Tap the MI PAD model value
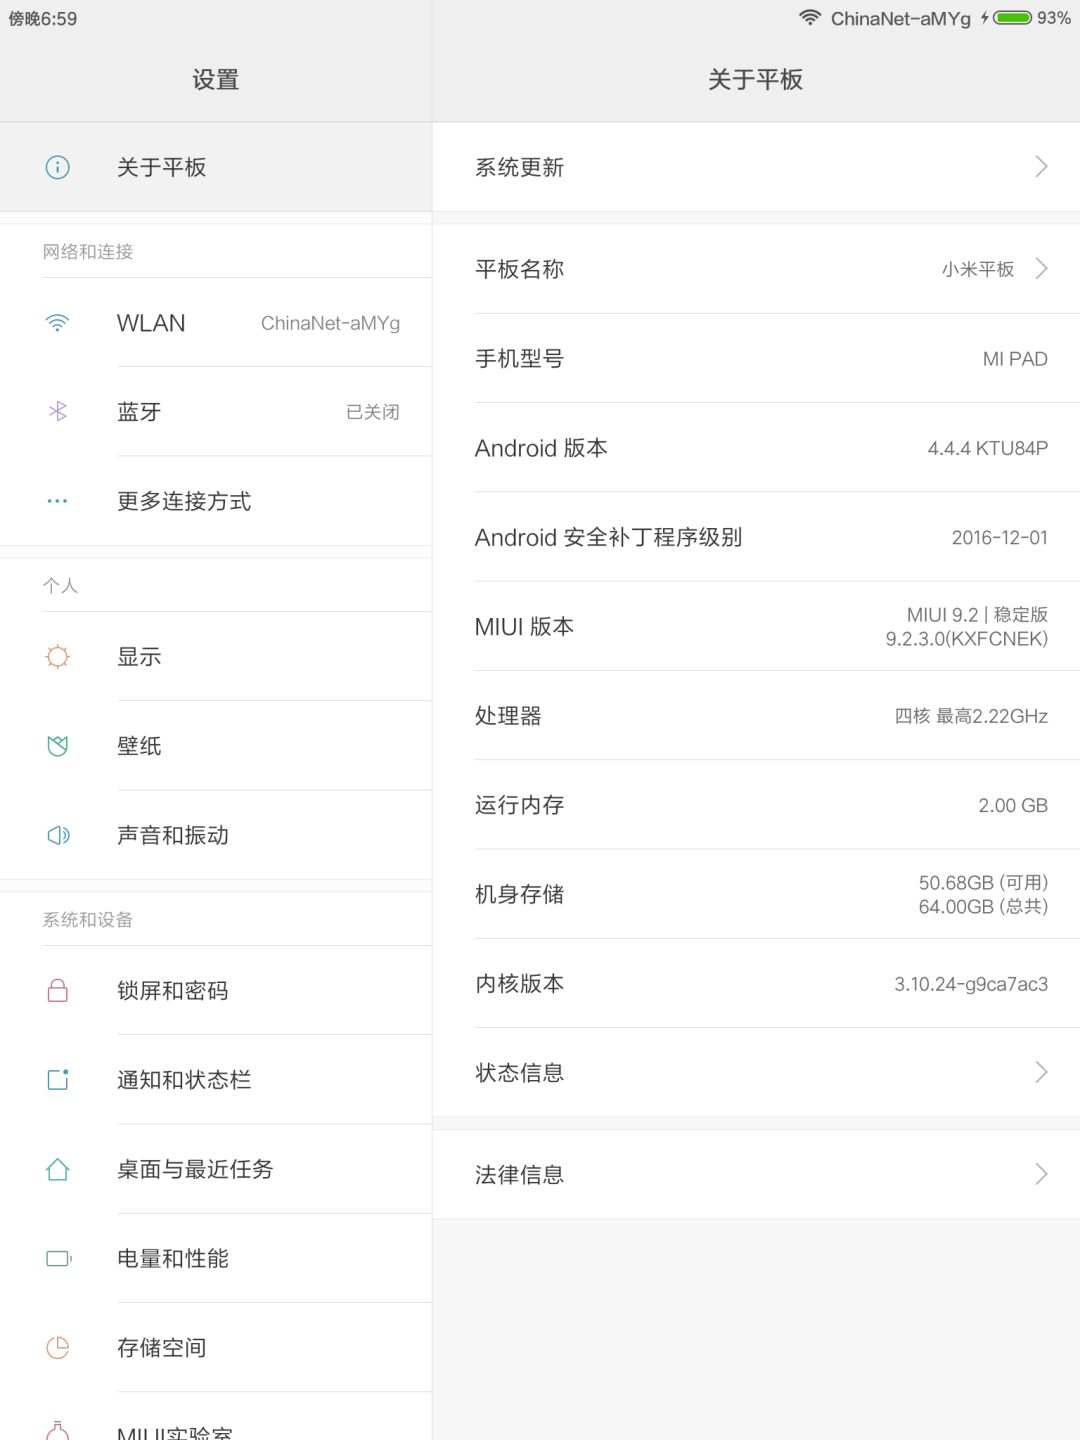Viewport: 1080px width, 1440px height. pos(1015,359)
